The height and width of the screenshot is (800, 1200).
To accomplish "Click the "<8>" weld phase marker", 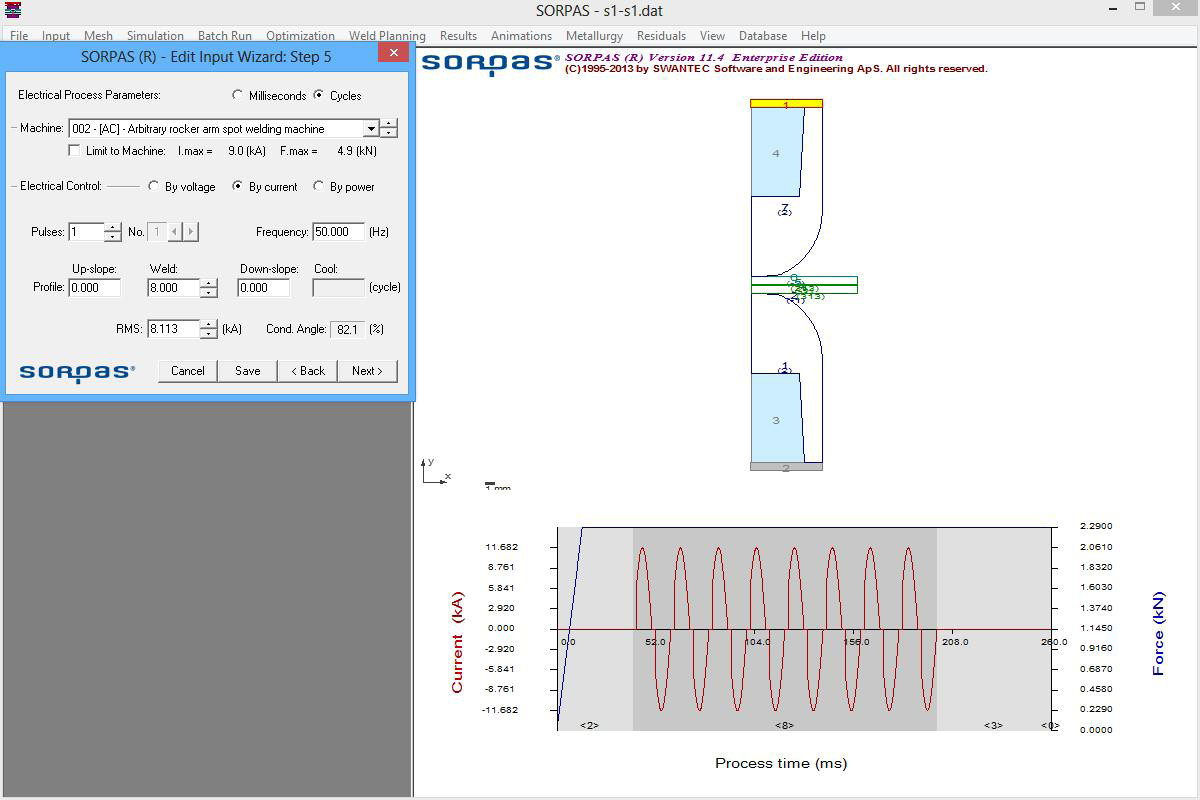I will pyautogui.click(x=784, y=725).
